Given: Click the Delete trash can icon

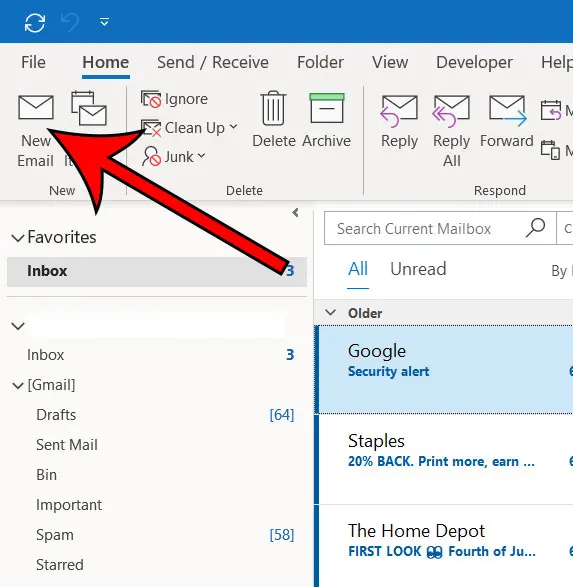Looking at the screenshot, I should (x=274, y=108).
